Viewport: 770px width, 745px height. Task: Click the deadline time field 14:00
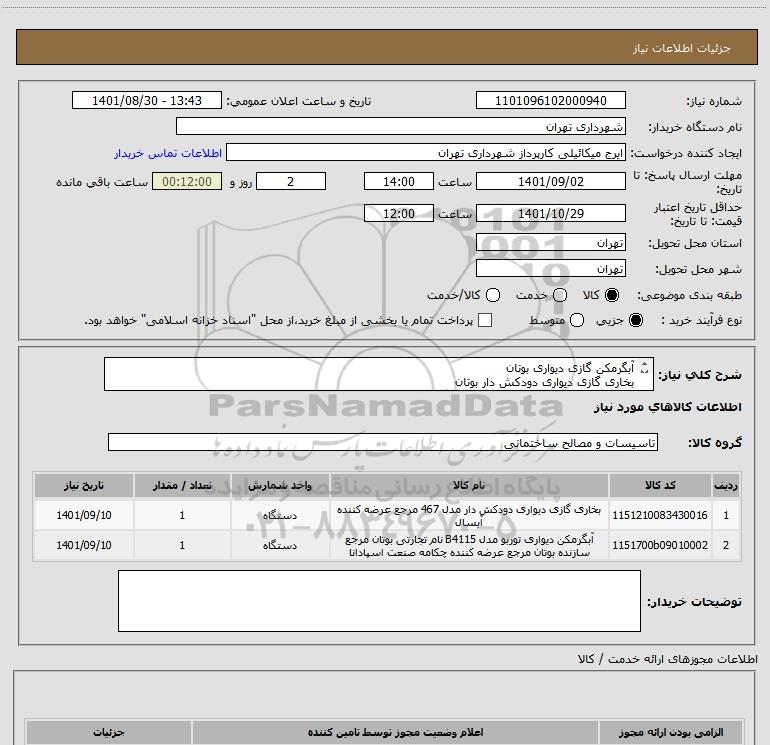click(399, 181)
